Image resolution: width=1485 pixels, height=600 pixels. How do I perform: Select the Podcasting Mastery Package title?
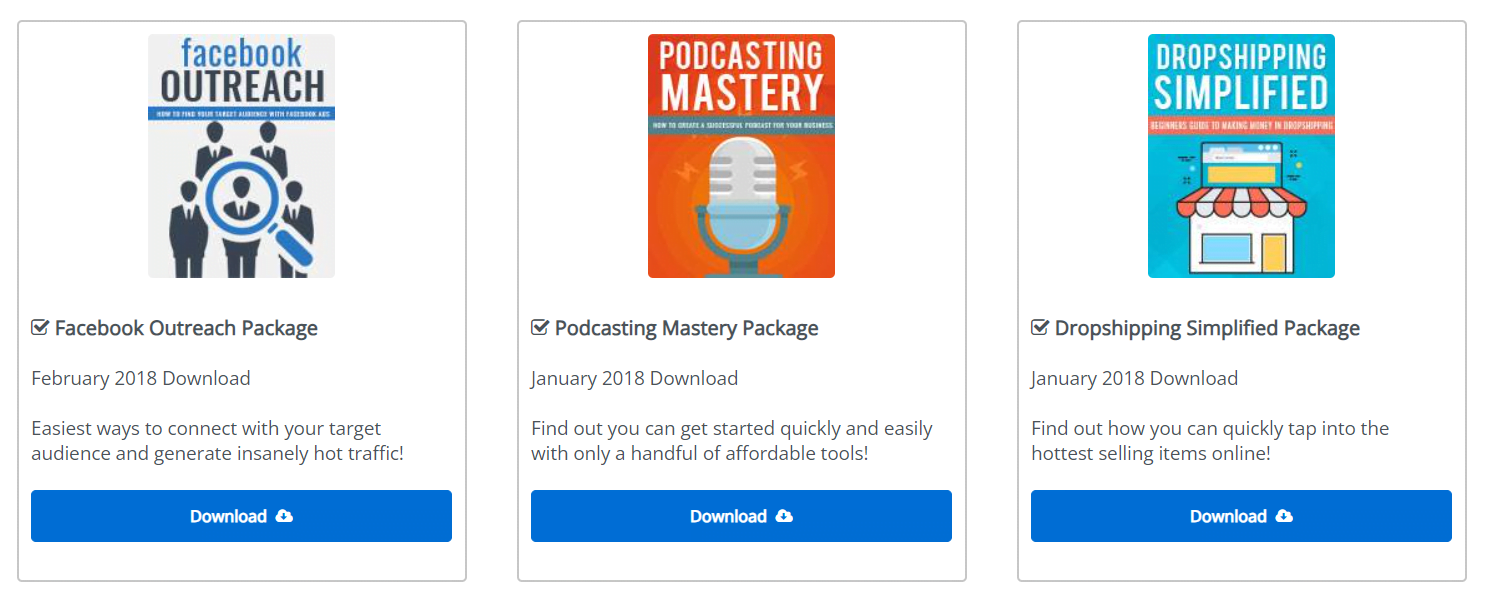[x=686, y=328]
